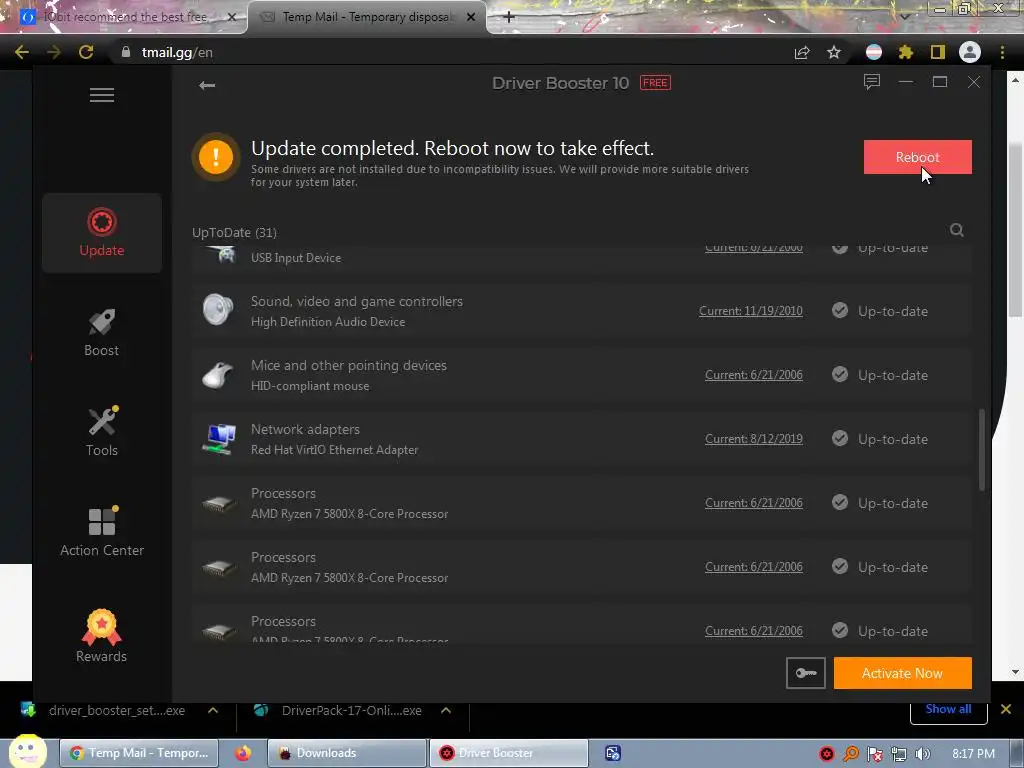The width and height of the screenshot is (1024, 768).
Task: Open the Chrome three-dot menu
Action: (x=1002, y=52)
